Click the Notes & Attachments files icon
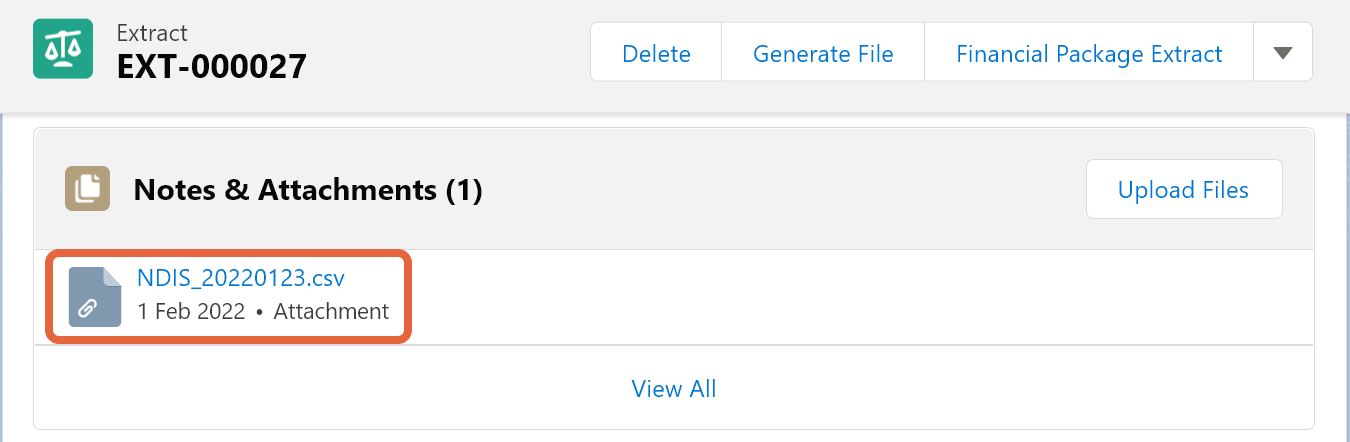 [87, 189]
